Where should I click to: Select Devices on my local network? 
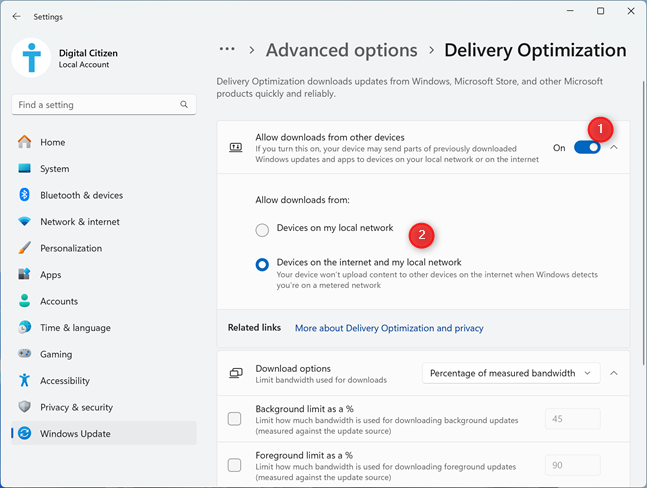coord(262,230)
